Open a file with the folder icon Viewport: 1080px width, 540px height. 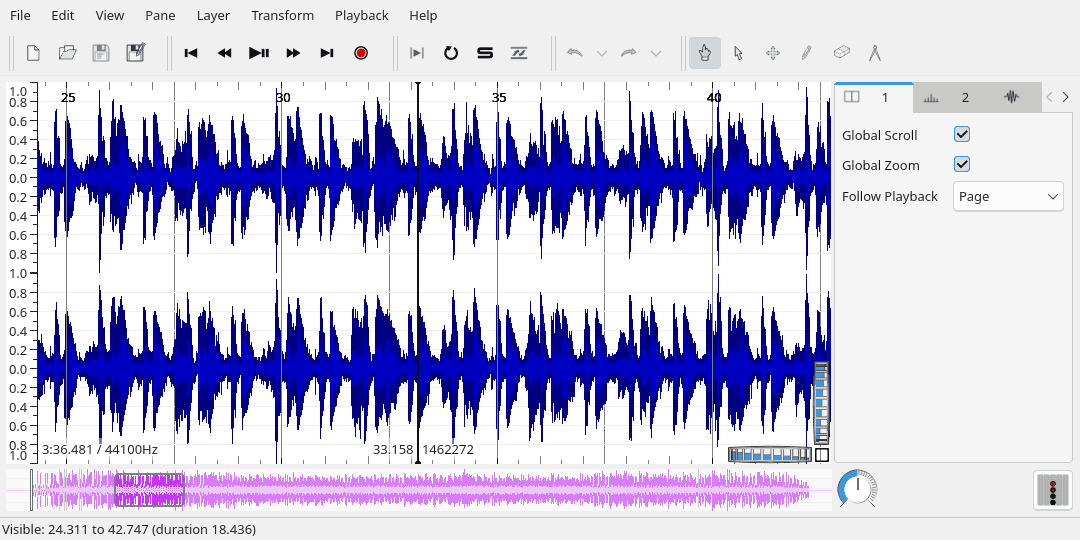[x=67, y=53]
